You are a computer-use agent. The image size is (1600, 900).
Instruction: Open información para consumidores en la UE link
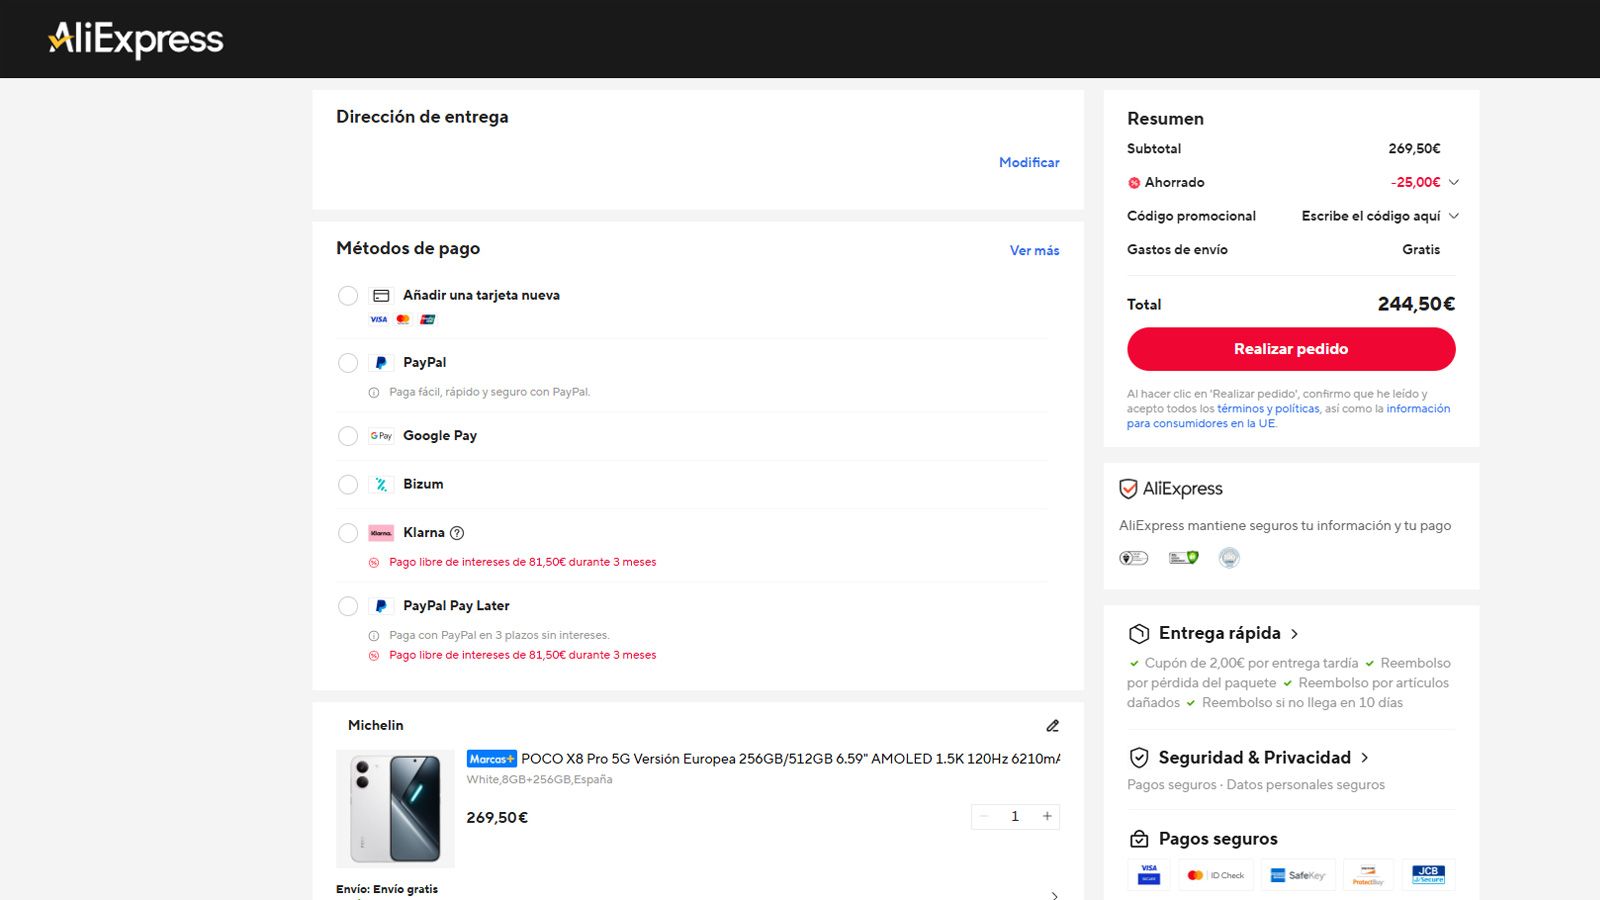coord(1288,416)
